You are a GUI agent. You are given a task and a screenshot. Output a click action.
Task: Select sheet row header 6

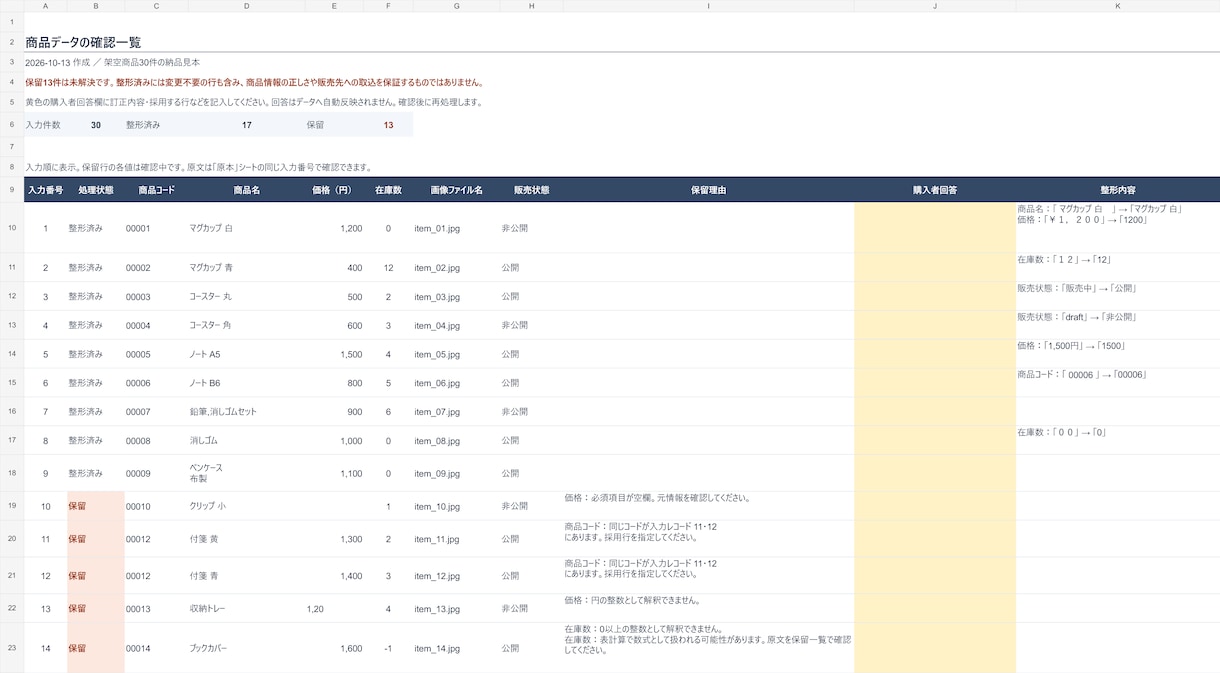(11, 125)
